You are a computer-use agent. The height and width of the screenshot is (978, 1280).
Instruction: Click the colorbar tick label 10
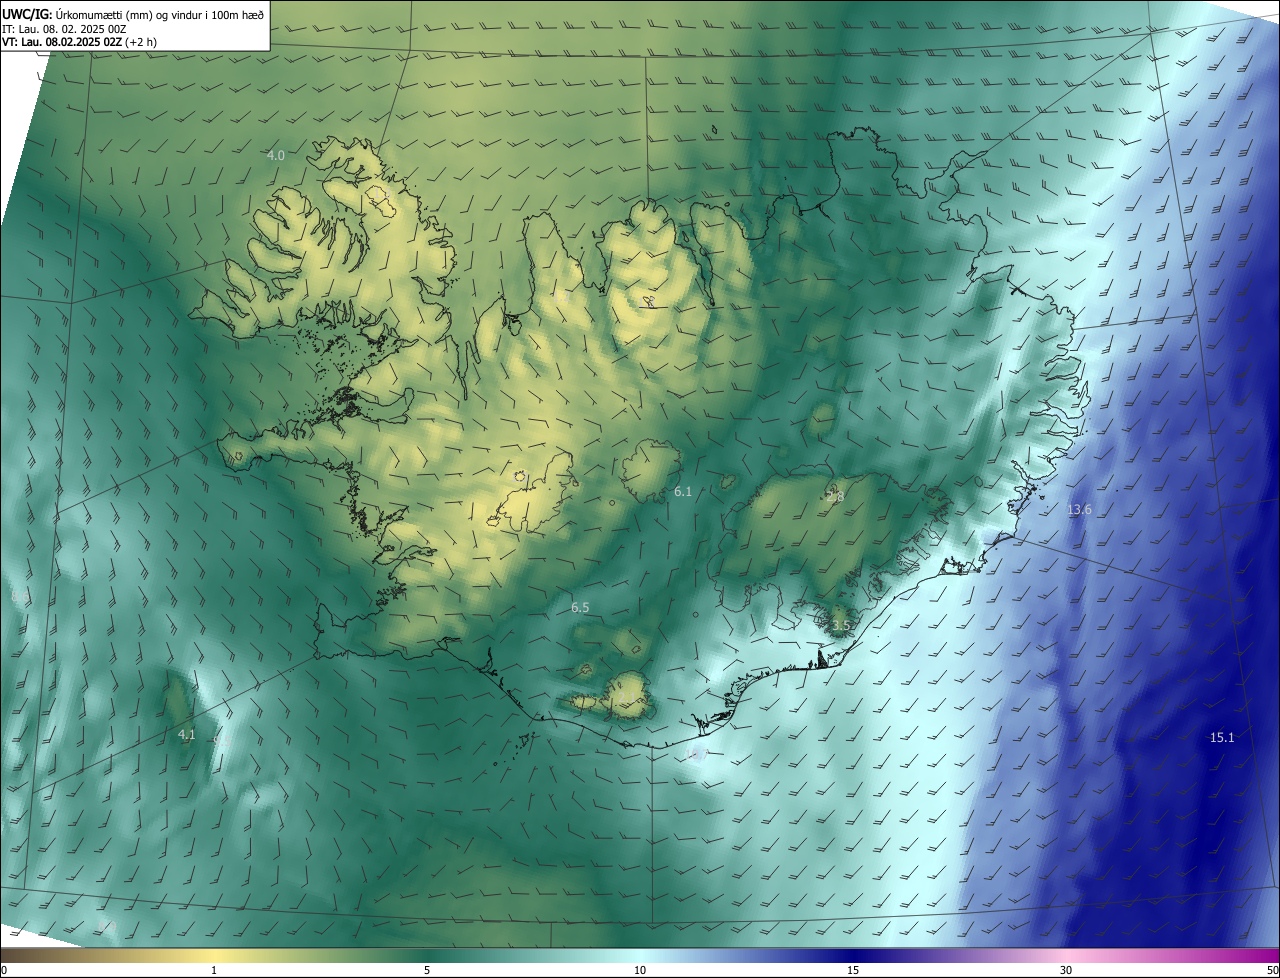pos(640,970)
